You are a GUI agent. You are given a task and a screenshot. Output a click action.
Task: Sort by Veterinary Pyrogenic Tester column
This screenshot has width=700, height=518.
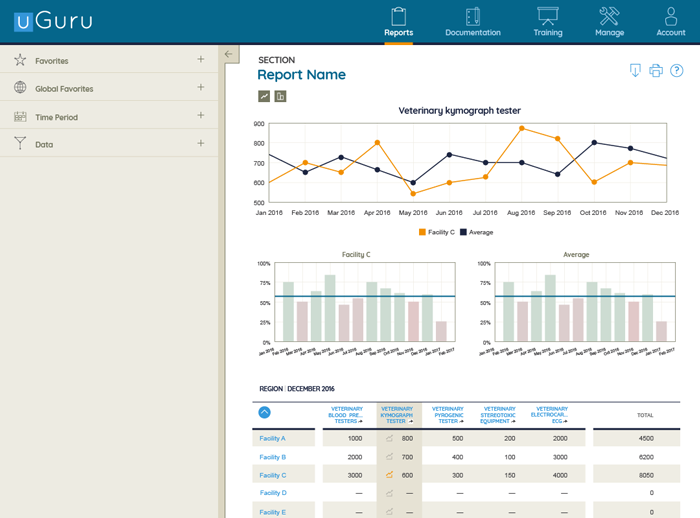tap(448, 415)
